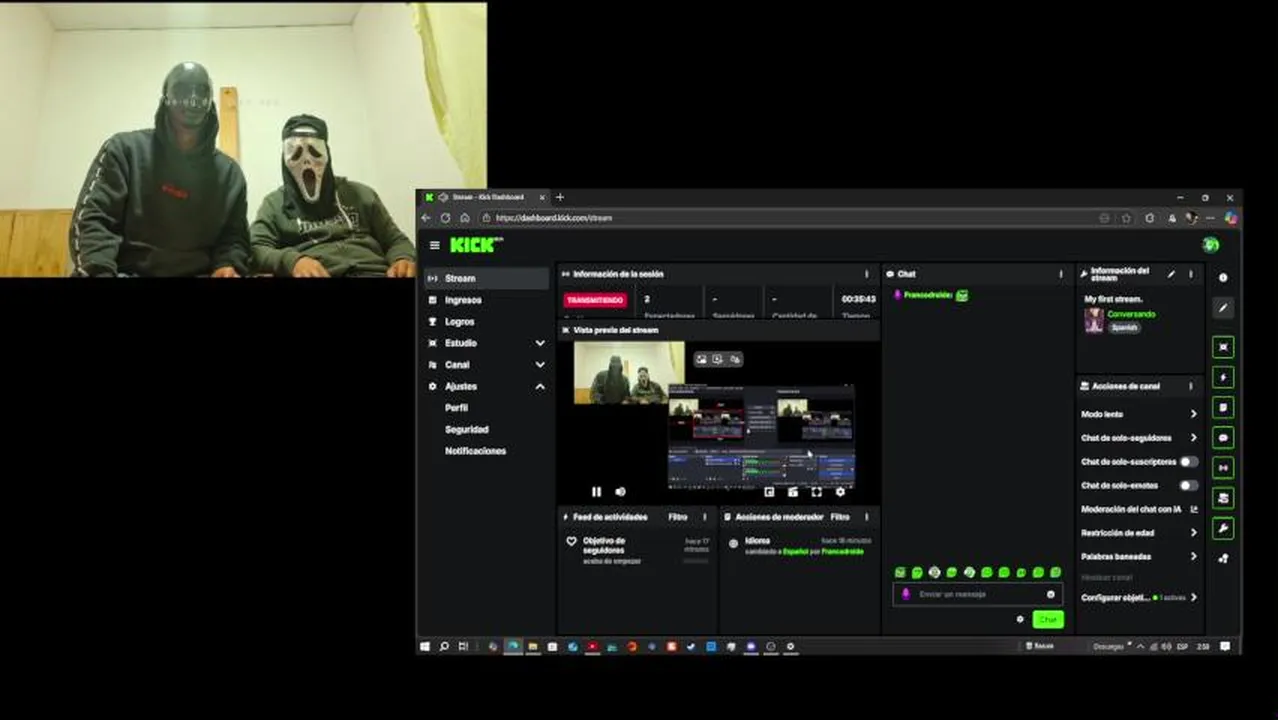The width and height of the screenshot is (1278, 720).
Task: Focus the Enviar un mensaje chat input
Action: pos(976,594)
